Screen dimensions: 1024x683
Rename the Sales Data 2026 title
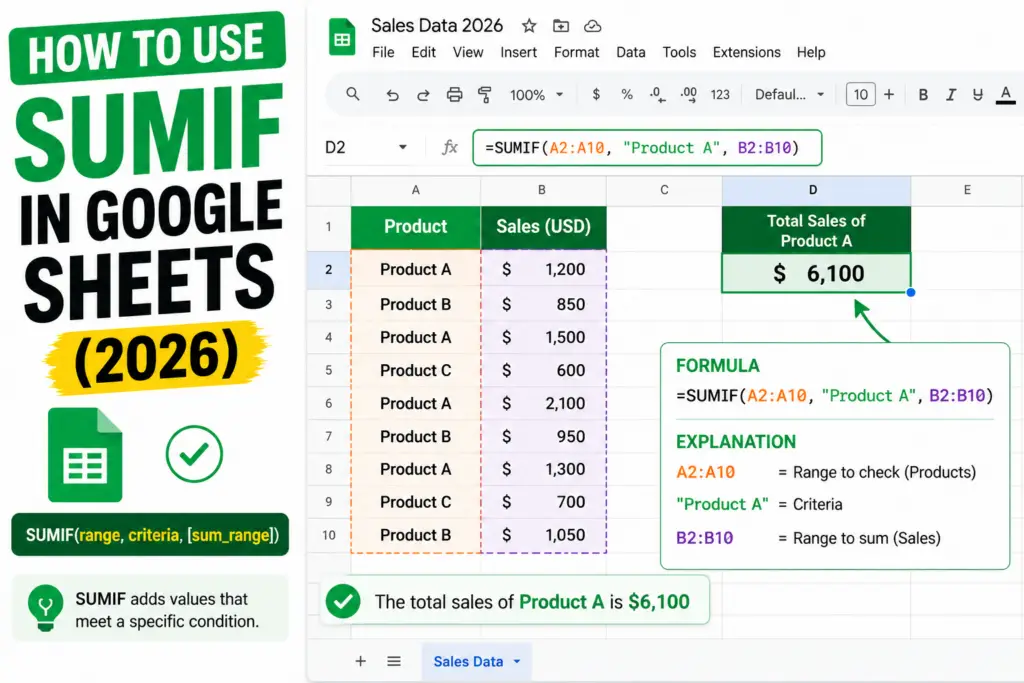pyautogui.click(x=437, y=25)
